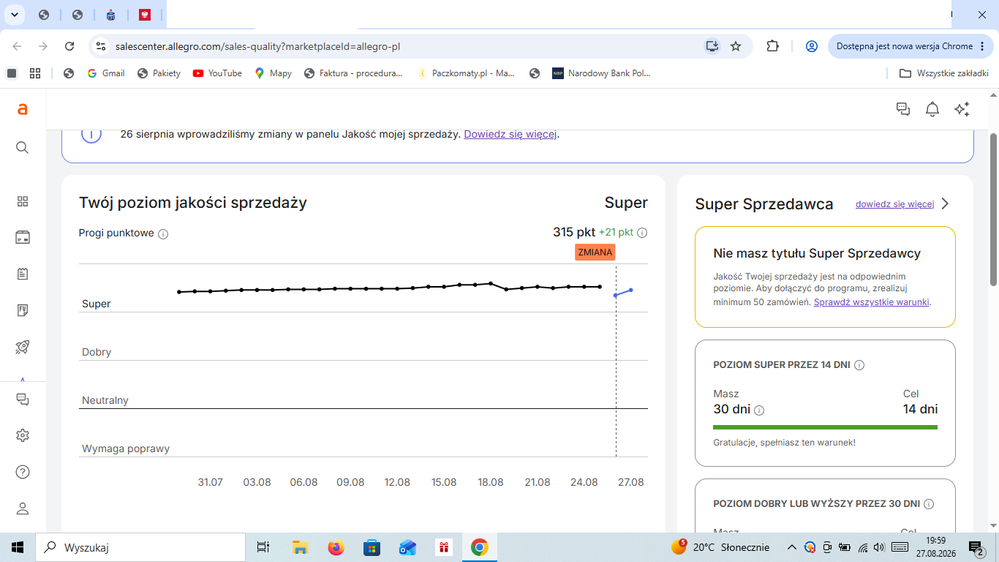
Task: Open the help question mark icon in sidebar
Action: coord(22,472)
